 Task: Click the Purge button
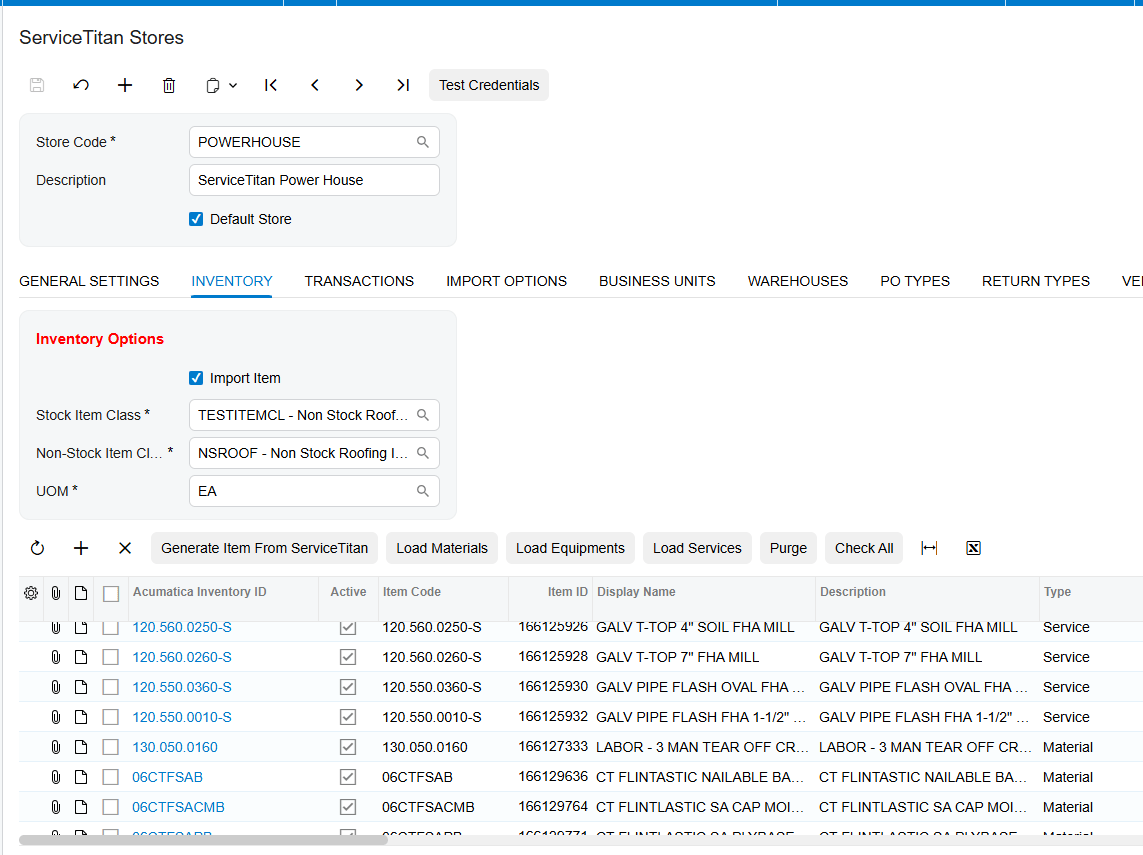click(x=788, y=548)
